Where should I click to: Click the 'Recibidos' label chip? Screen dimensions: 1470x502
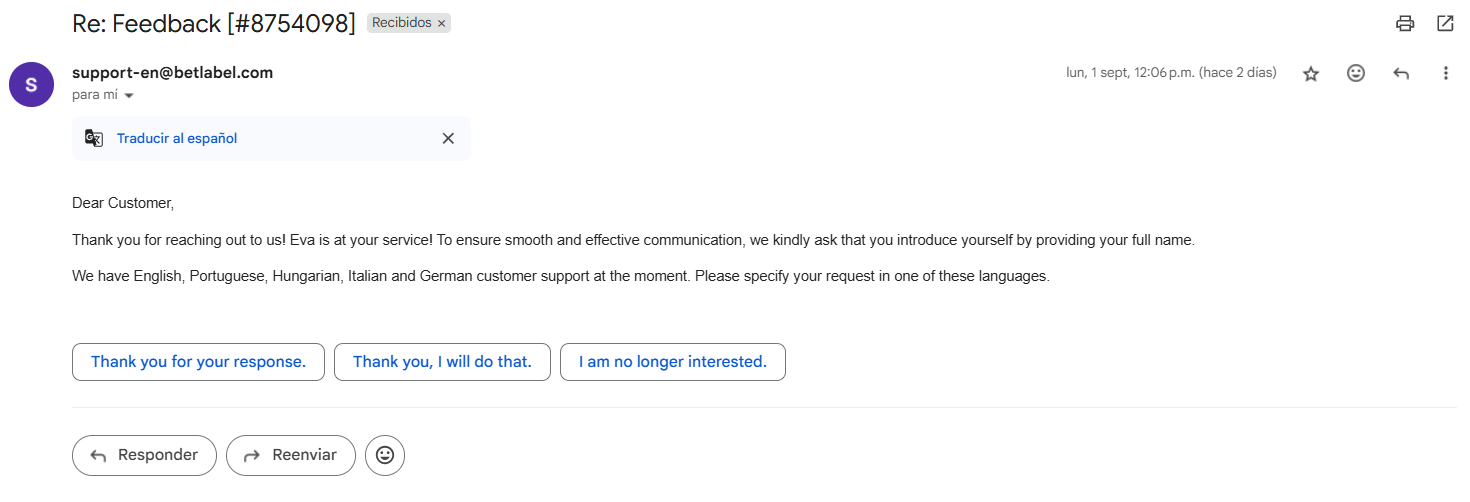point(401,23)
